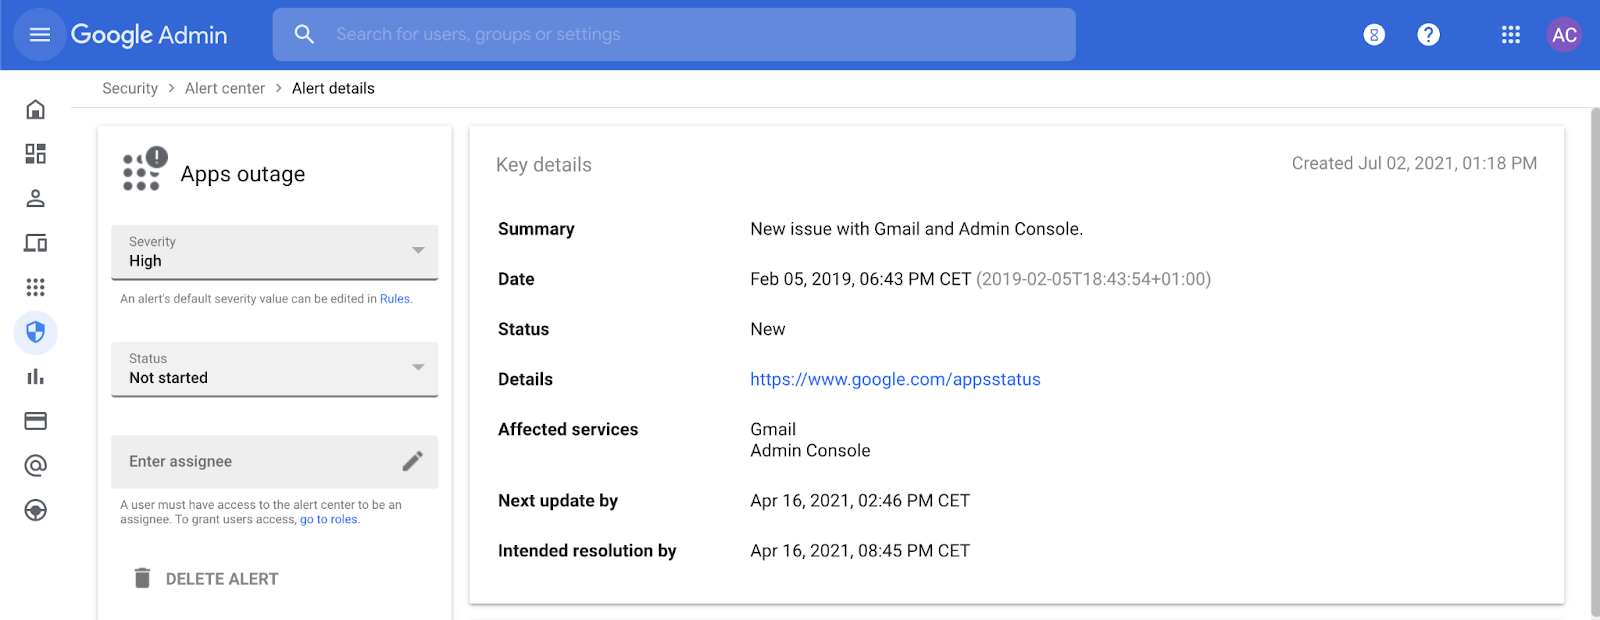This screenshot has height=620, width=1600.
Task: Open the AC account avatar
Action: [1564, 35]
